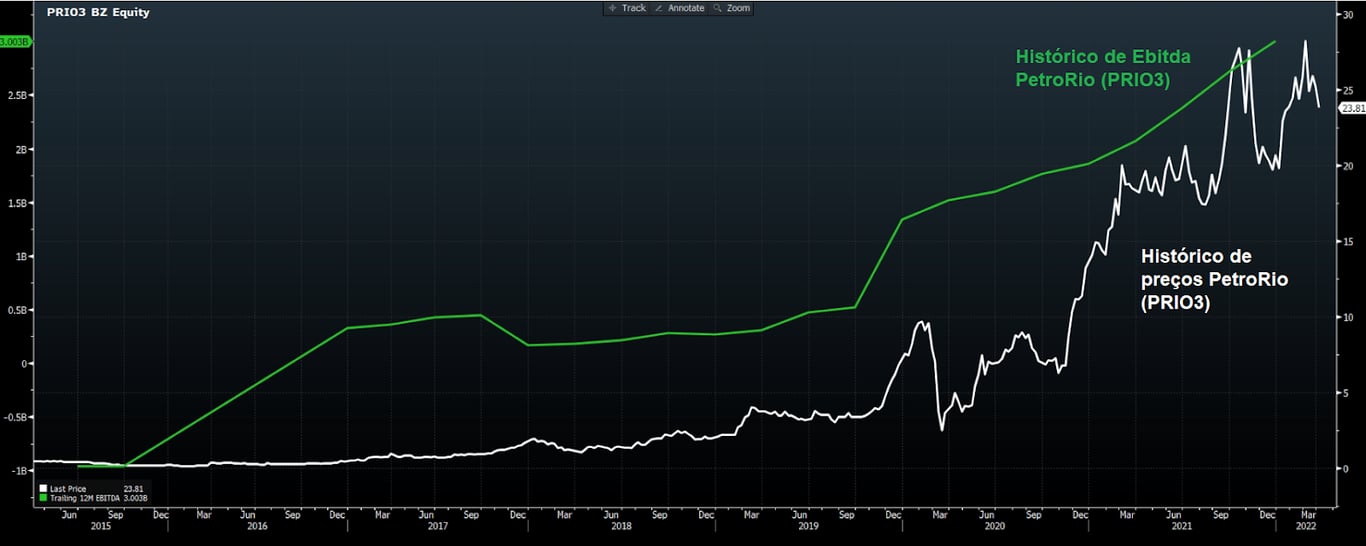Click the 1.5B left axis label
The image size is (1366, 546).
pyautogui.click(x=20, y=202)
